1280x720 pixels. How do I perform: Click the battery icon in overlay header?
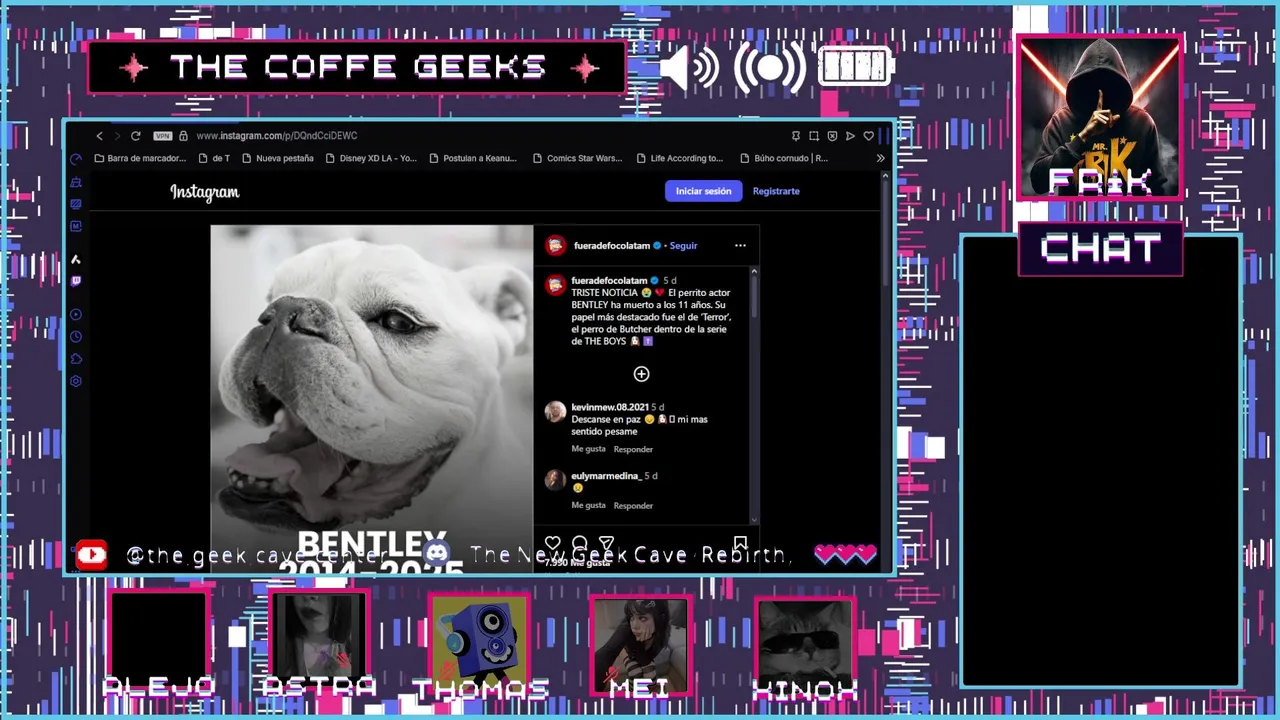pyautogui.click(x=856, y=67)
